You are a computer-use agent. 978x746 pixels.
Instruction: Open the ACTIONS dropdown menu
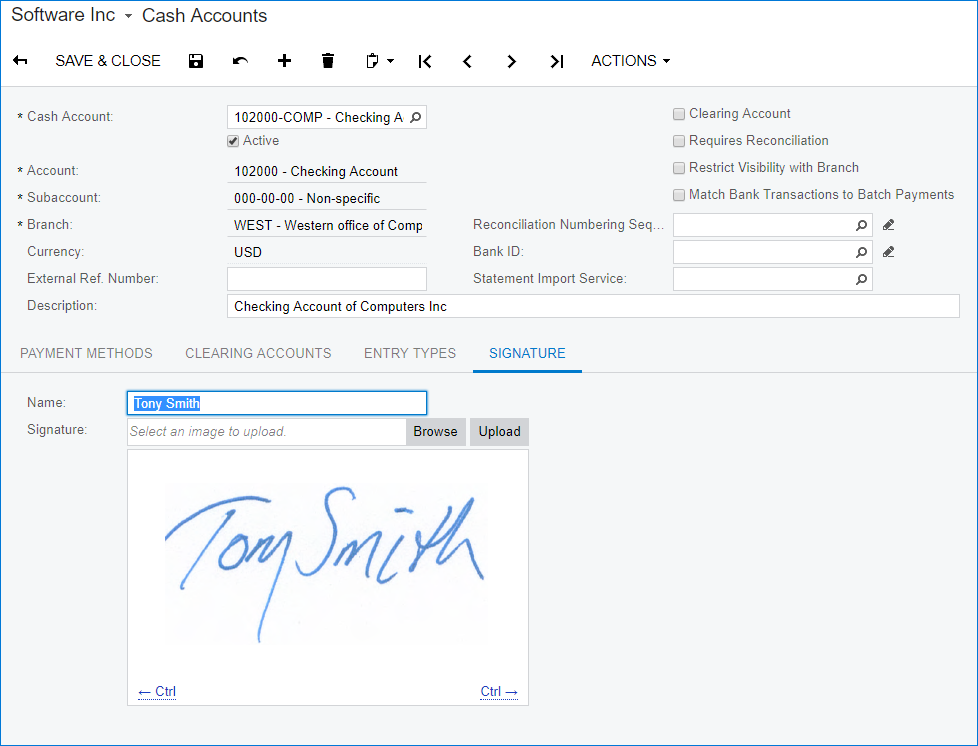[631, 61]
